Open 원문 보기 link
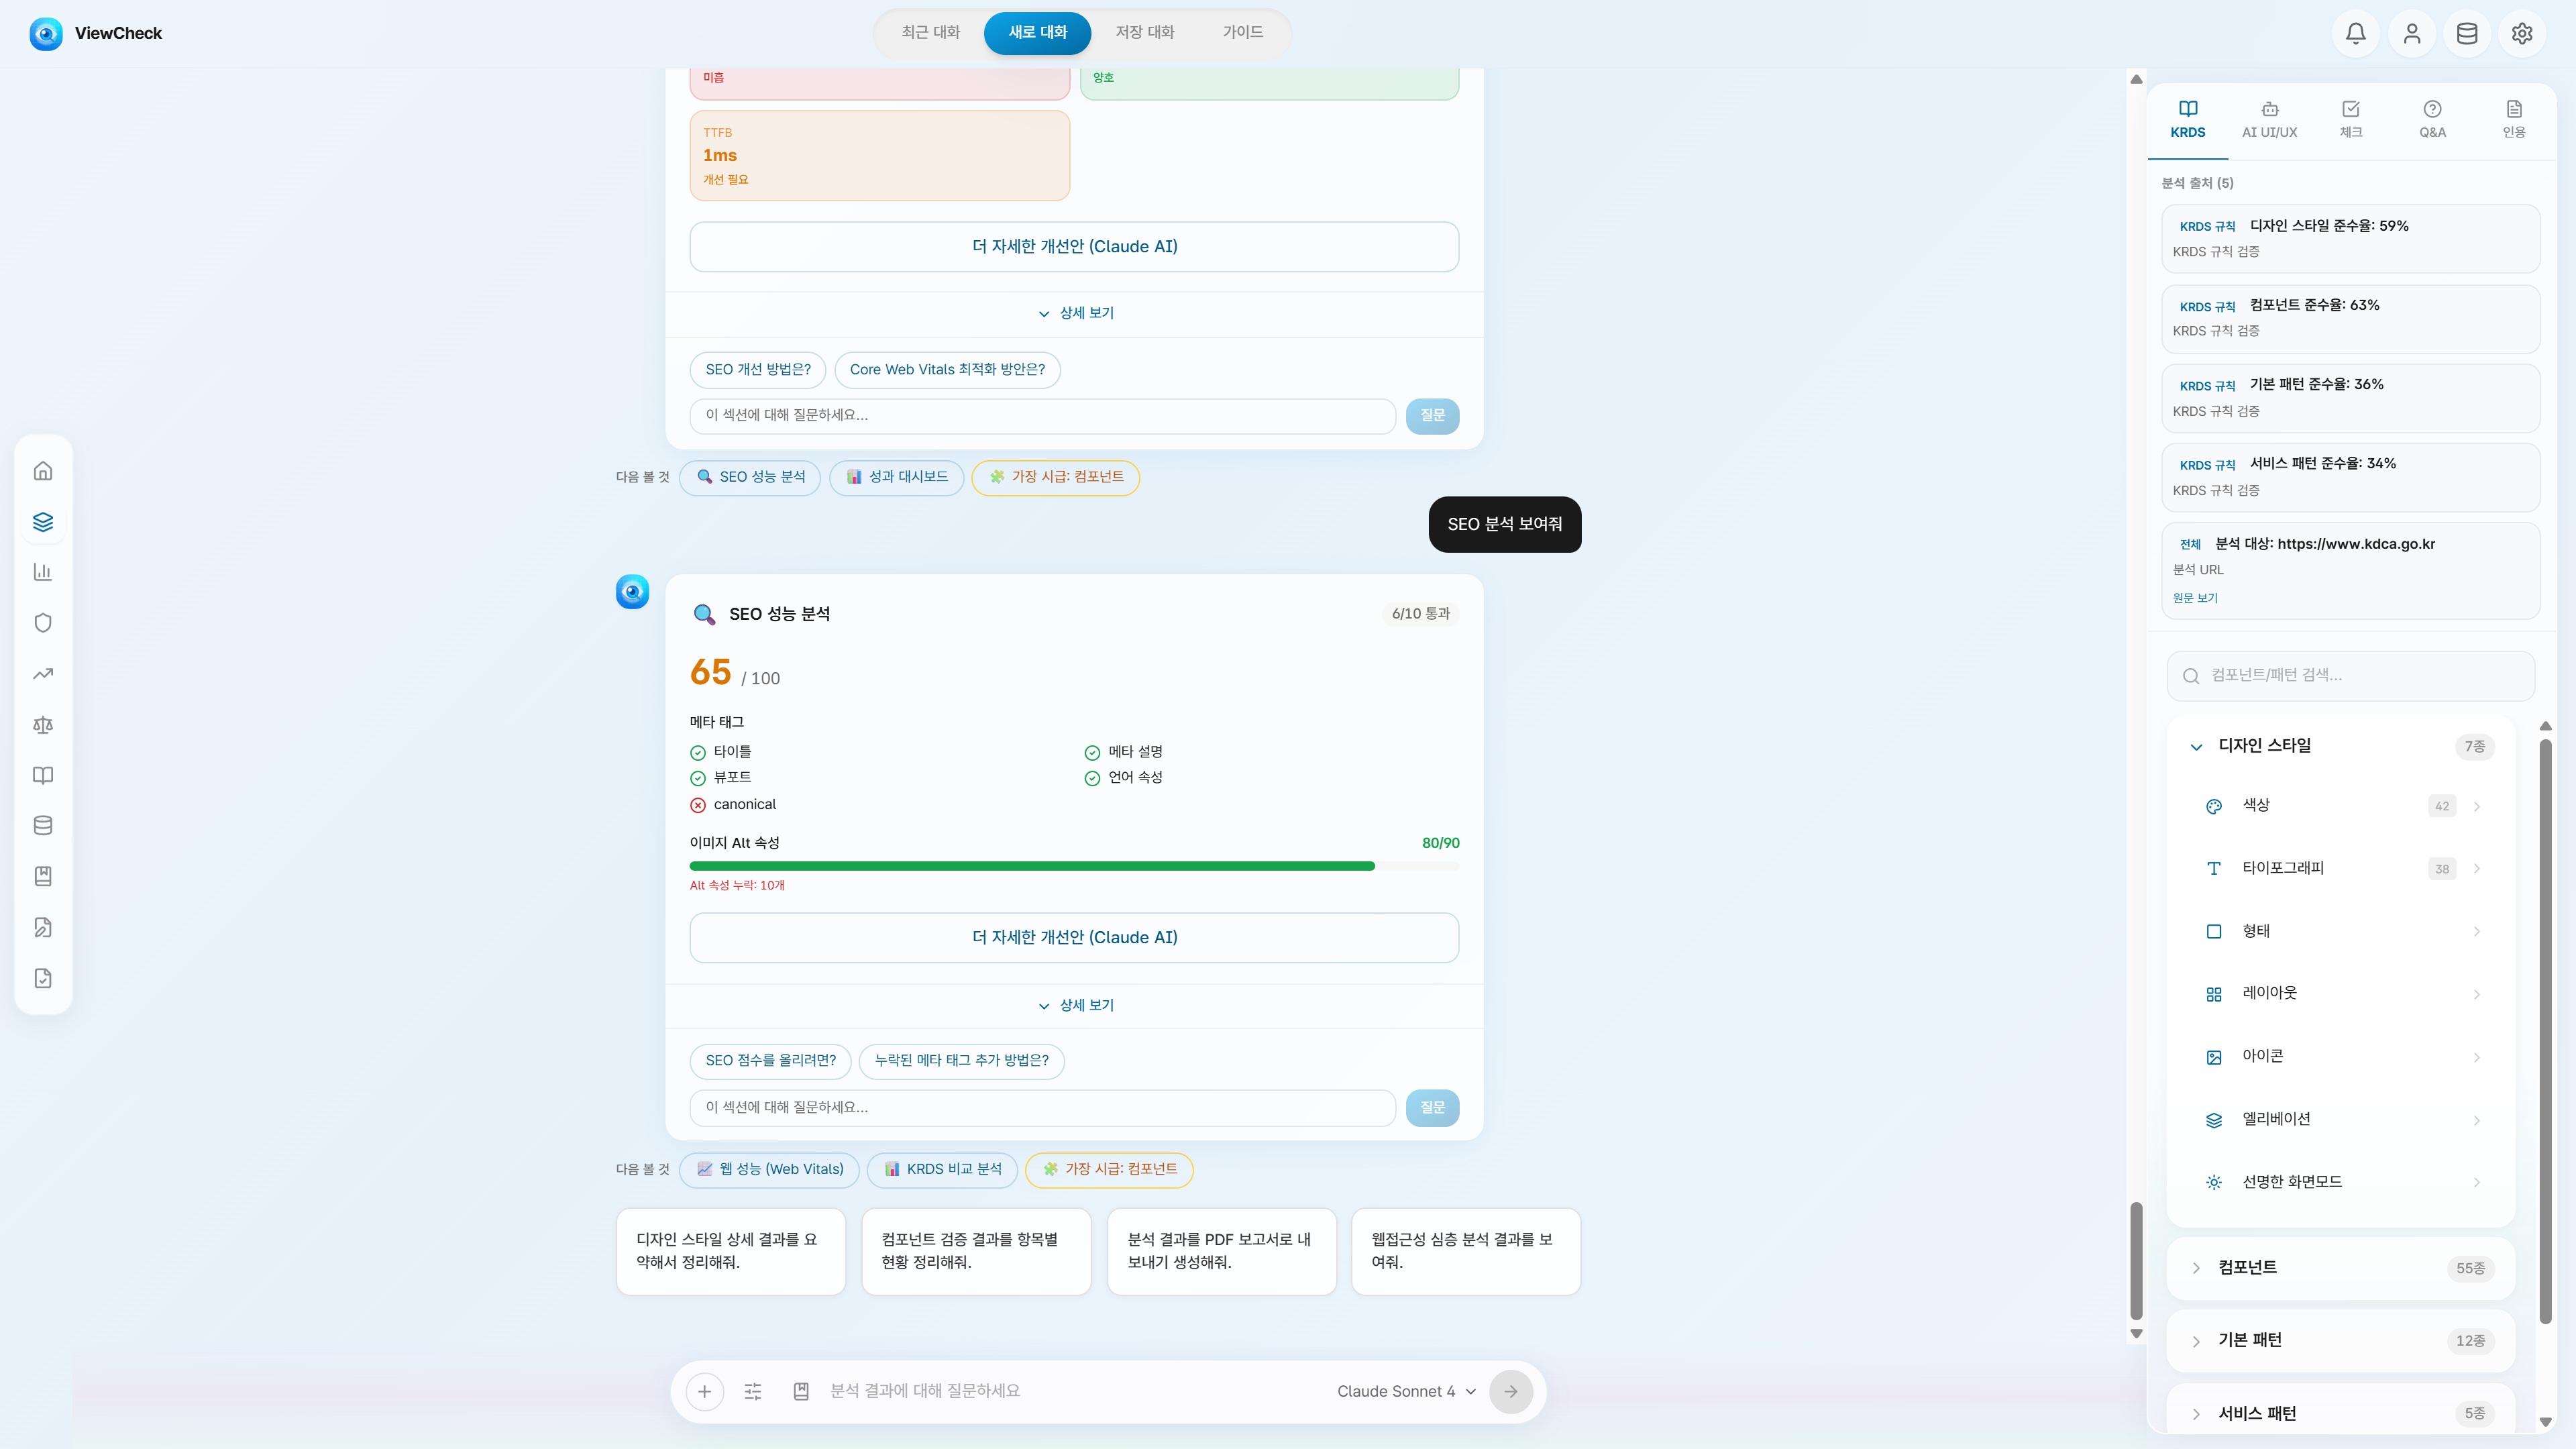 click(x=2195, y=598)
